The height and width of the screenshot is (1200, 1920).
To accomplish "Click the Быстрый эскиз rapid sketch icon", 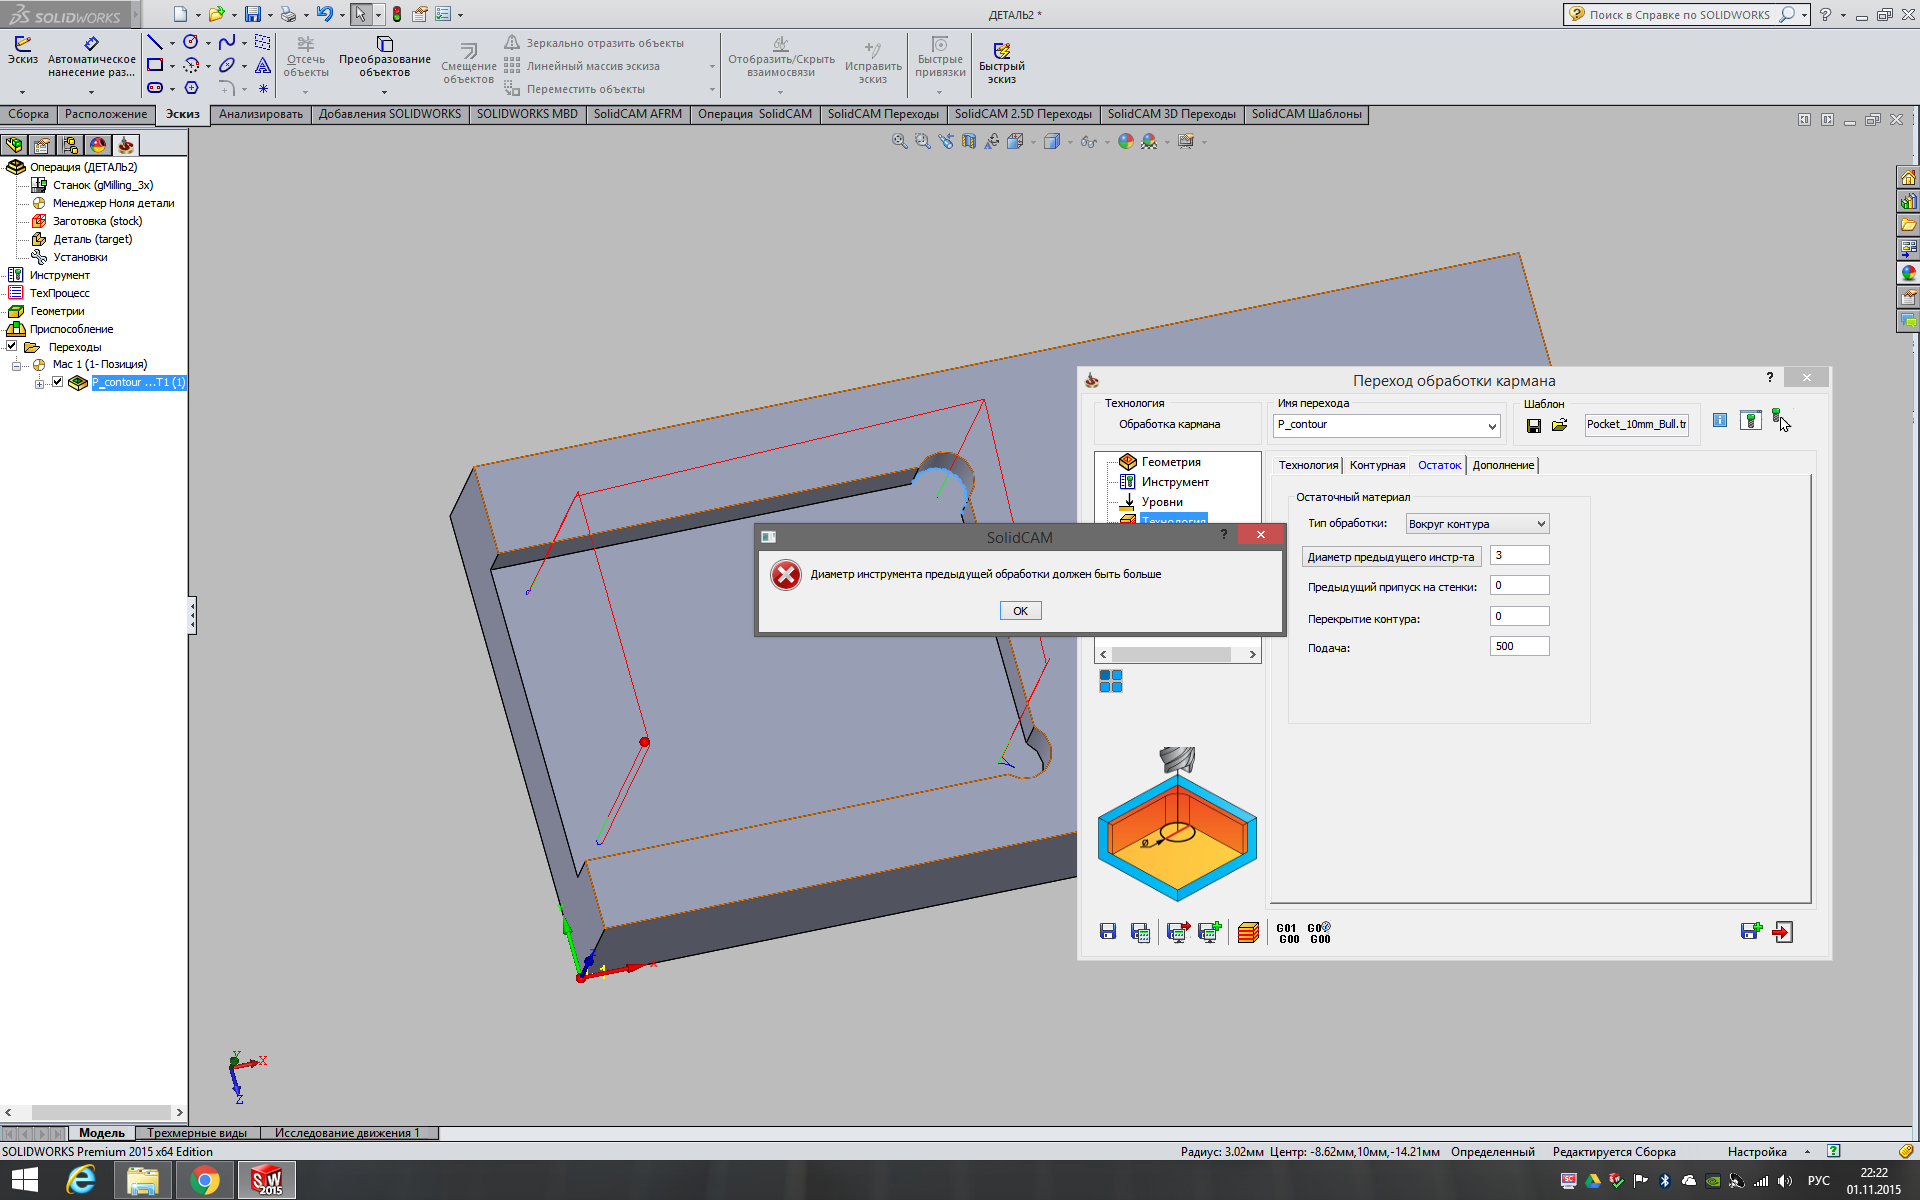I will pos(1001,51).
